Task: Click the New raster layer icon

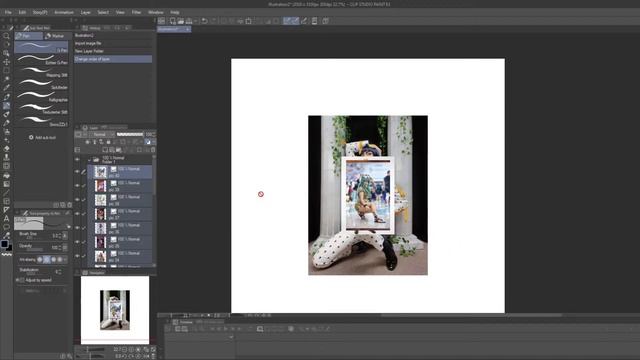Action: tap(105, 150)
